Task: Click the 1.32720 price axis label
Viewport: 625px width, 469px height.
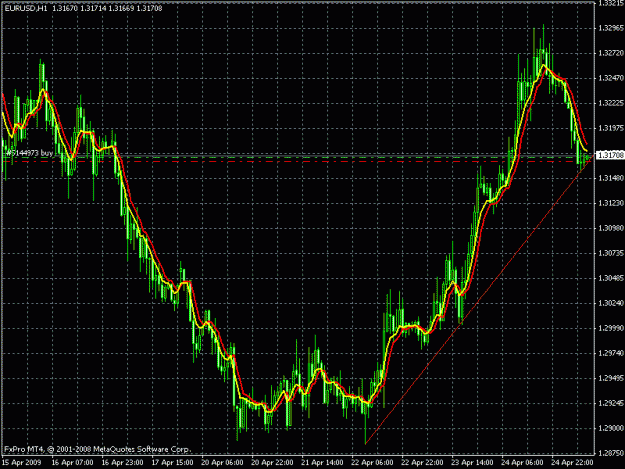Action: click(611, 53)
